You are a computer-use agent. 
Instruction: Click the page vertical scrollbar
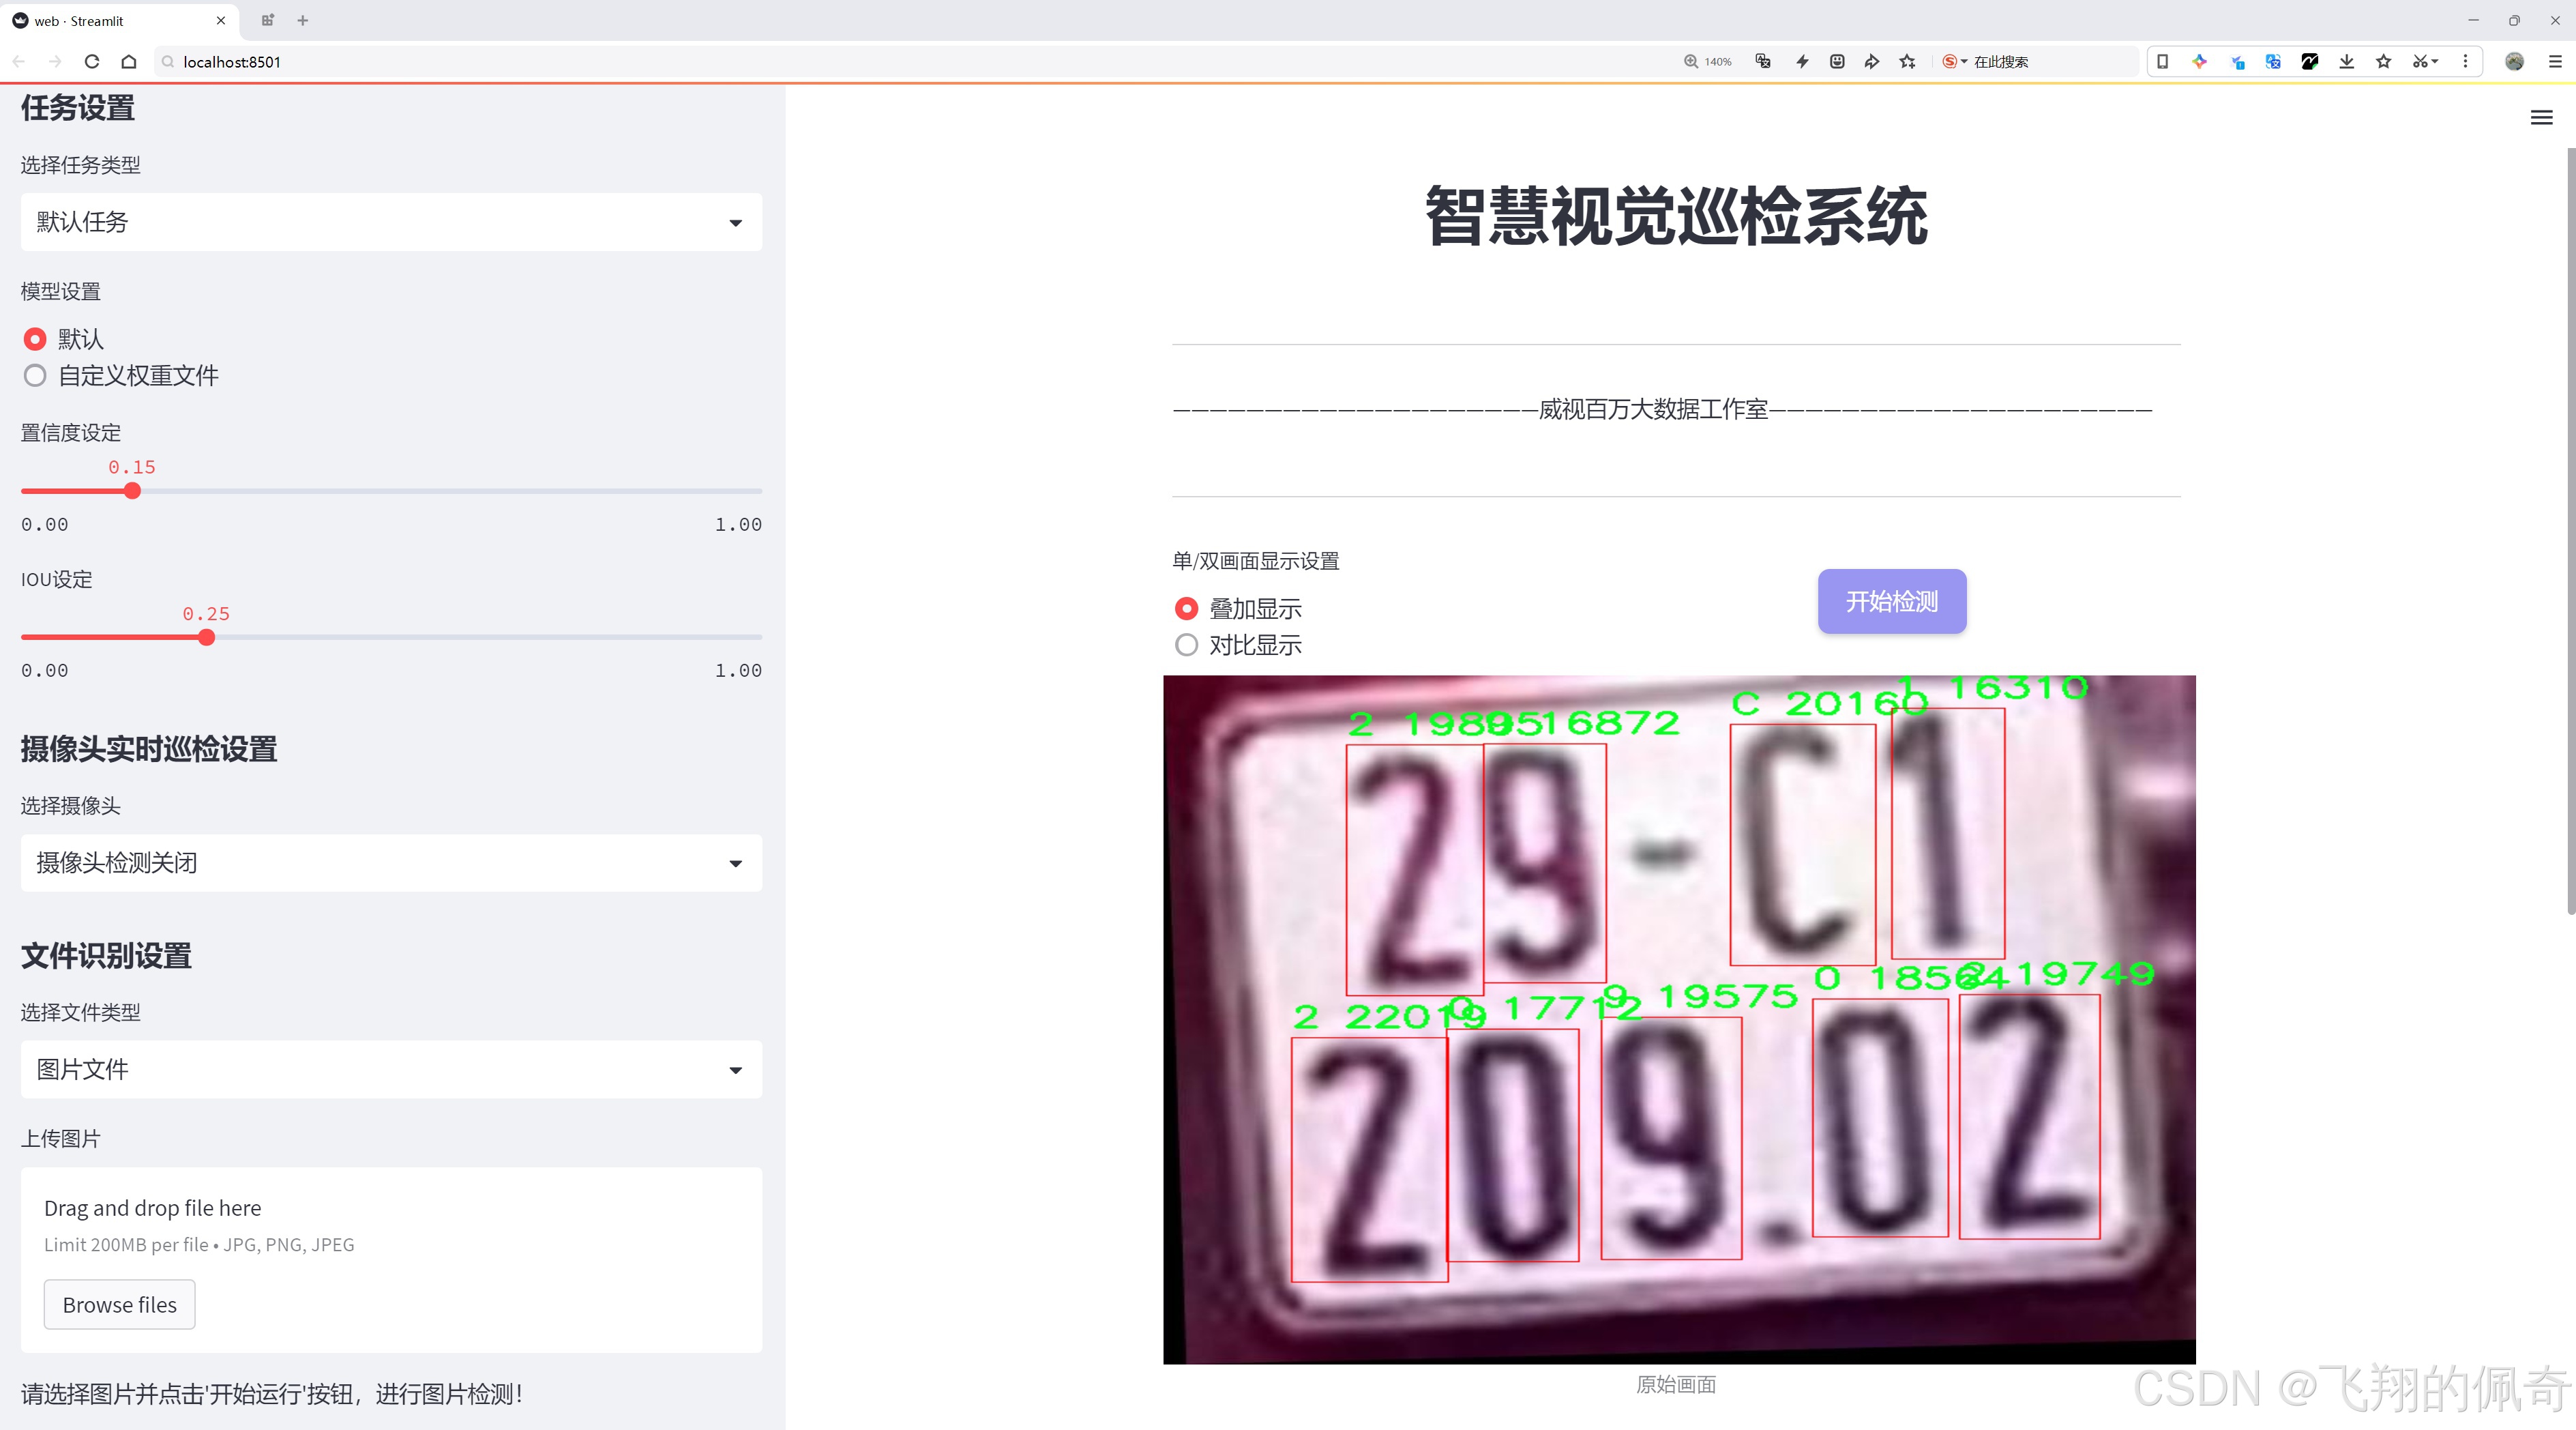(x=2570, y=530)
